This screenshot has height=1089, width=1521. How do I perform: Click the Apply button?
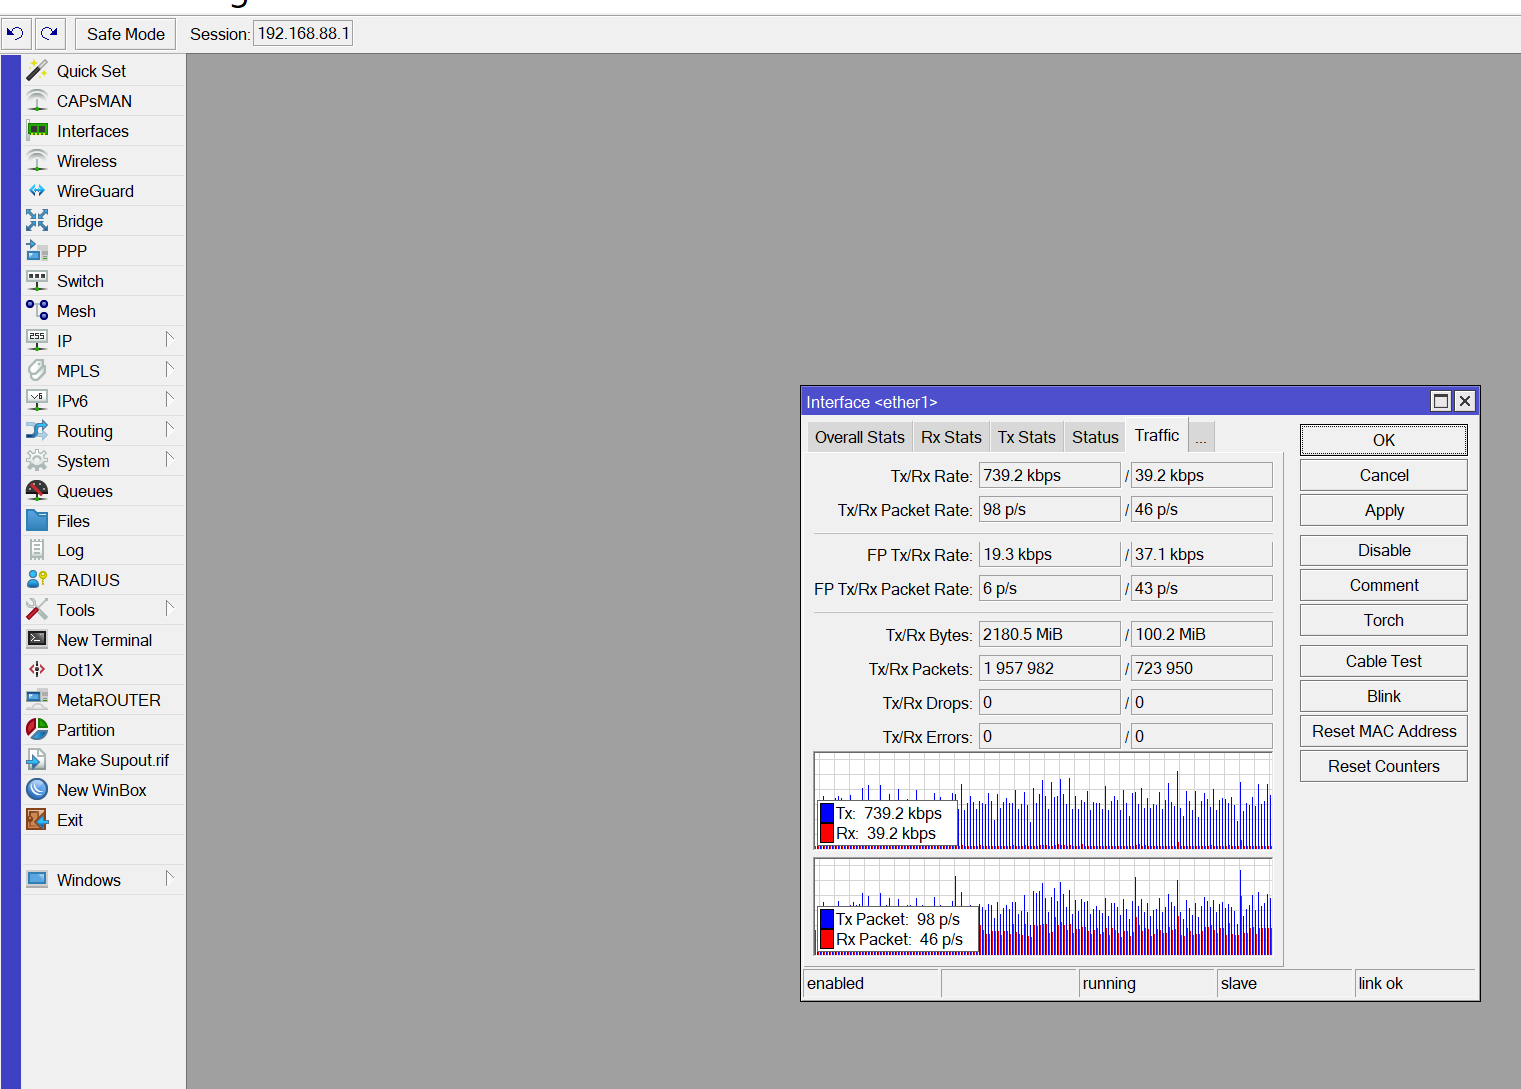(x=1384, y=510)
